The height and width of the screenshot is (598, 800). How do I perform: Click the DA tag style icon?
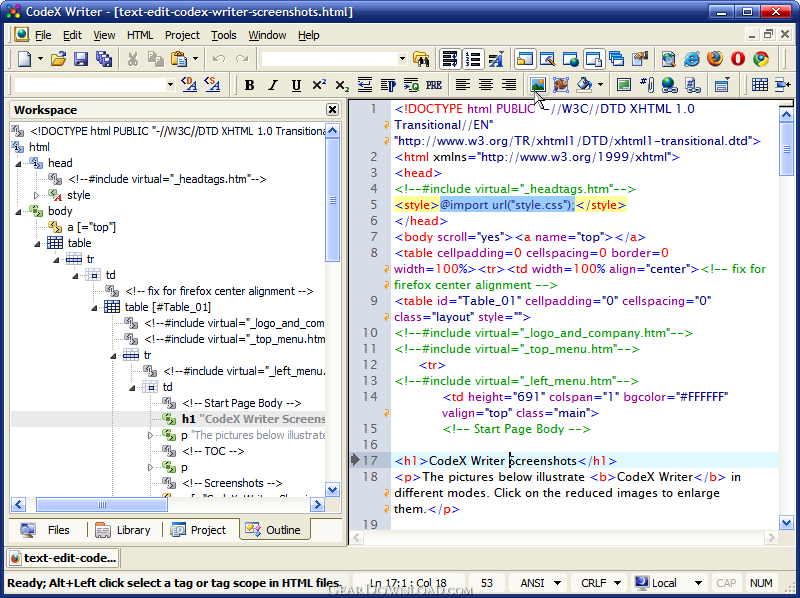(189, 85)
